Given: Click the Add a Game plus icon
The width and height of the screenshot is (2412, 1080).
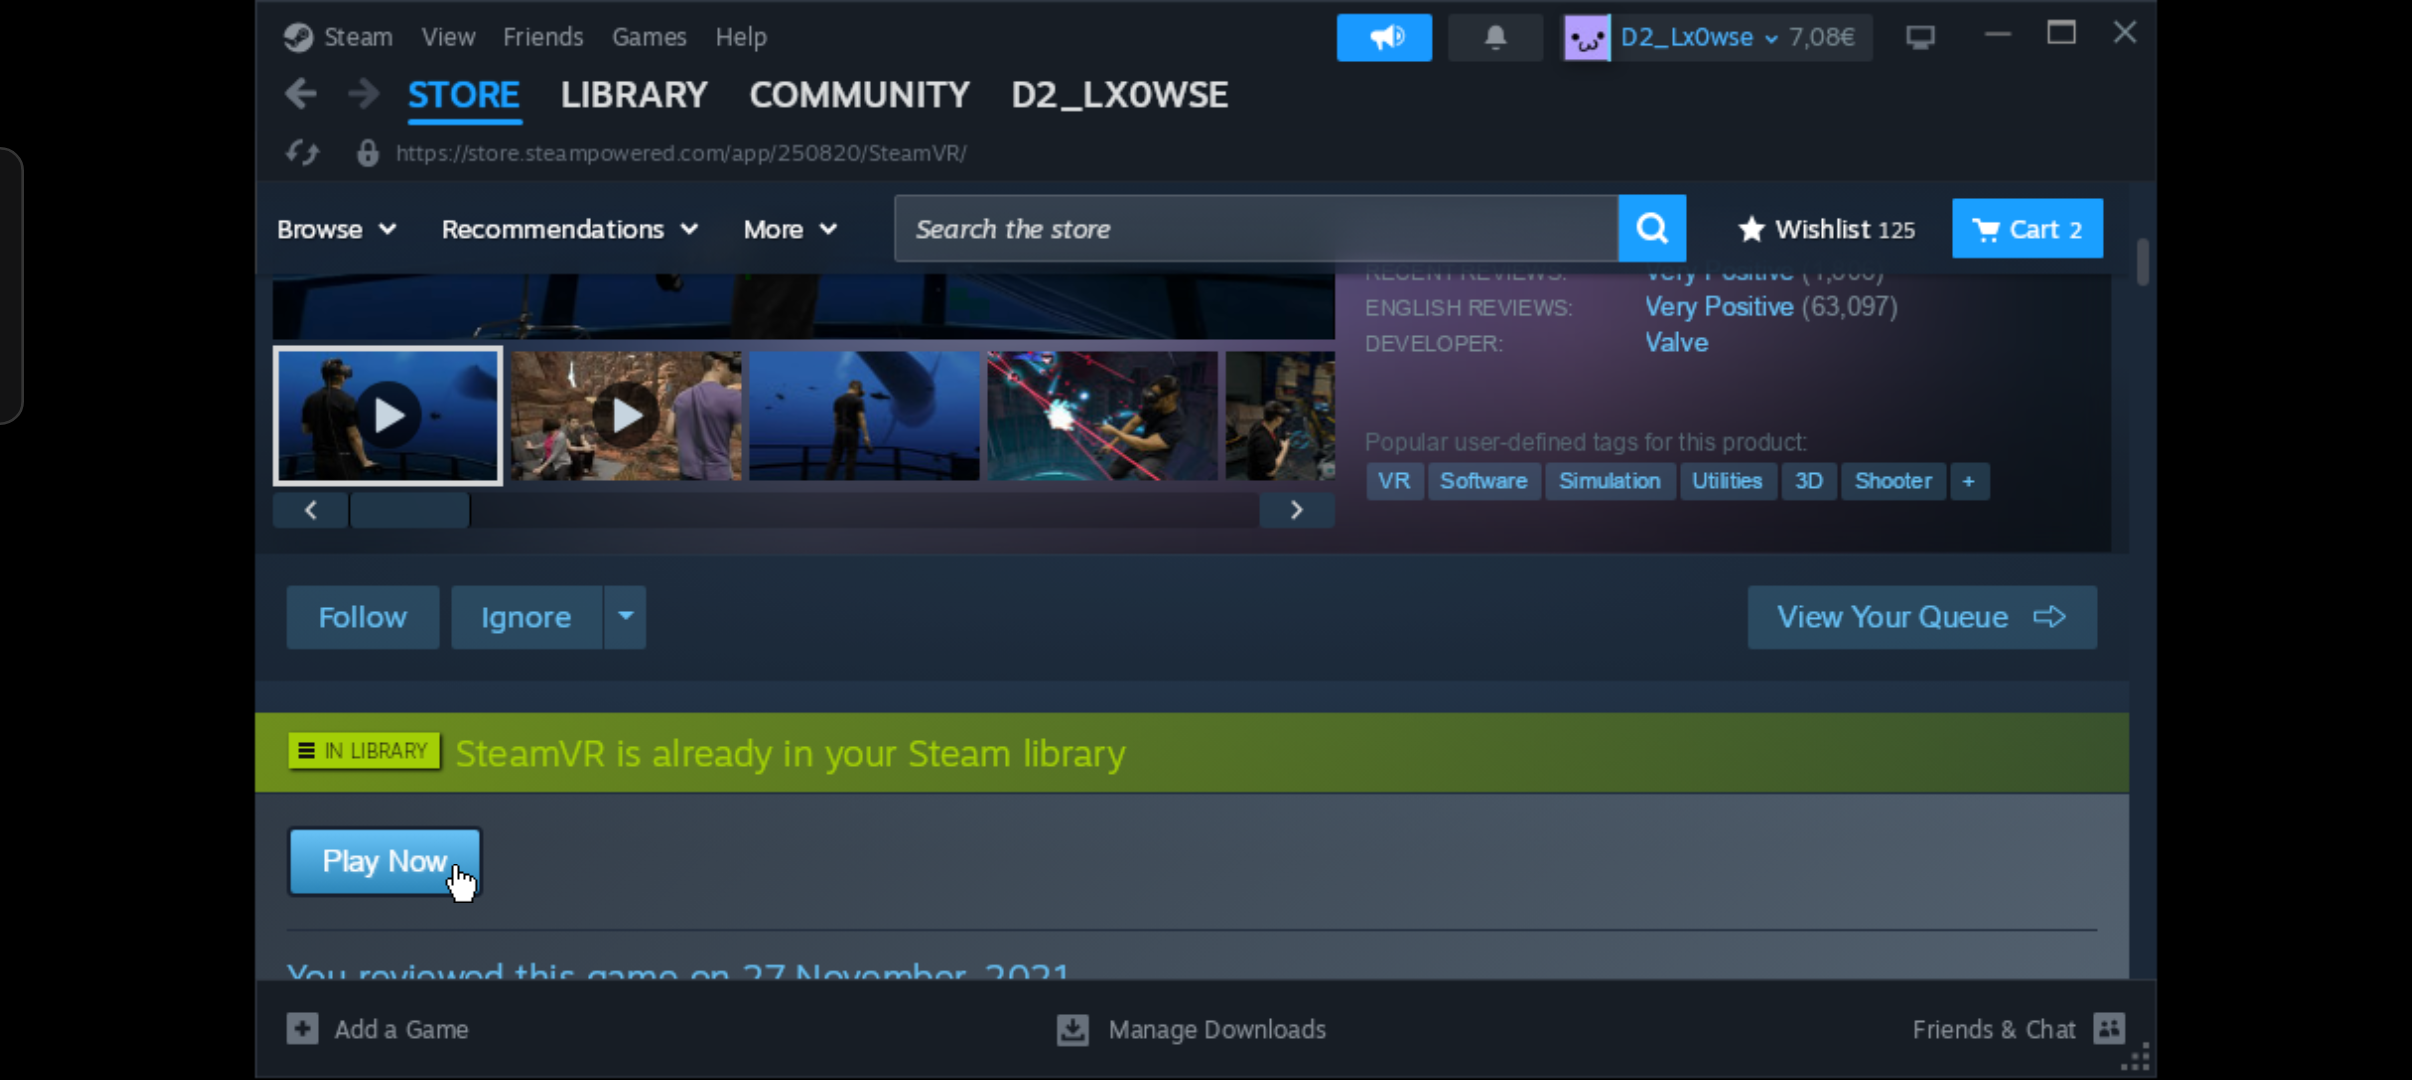Looking at the screenshot, I should [x=302, y=1029].
